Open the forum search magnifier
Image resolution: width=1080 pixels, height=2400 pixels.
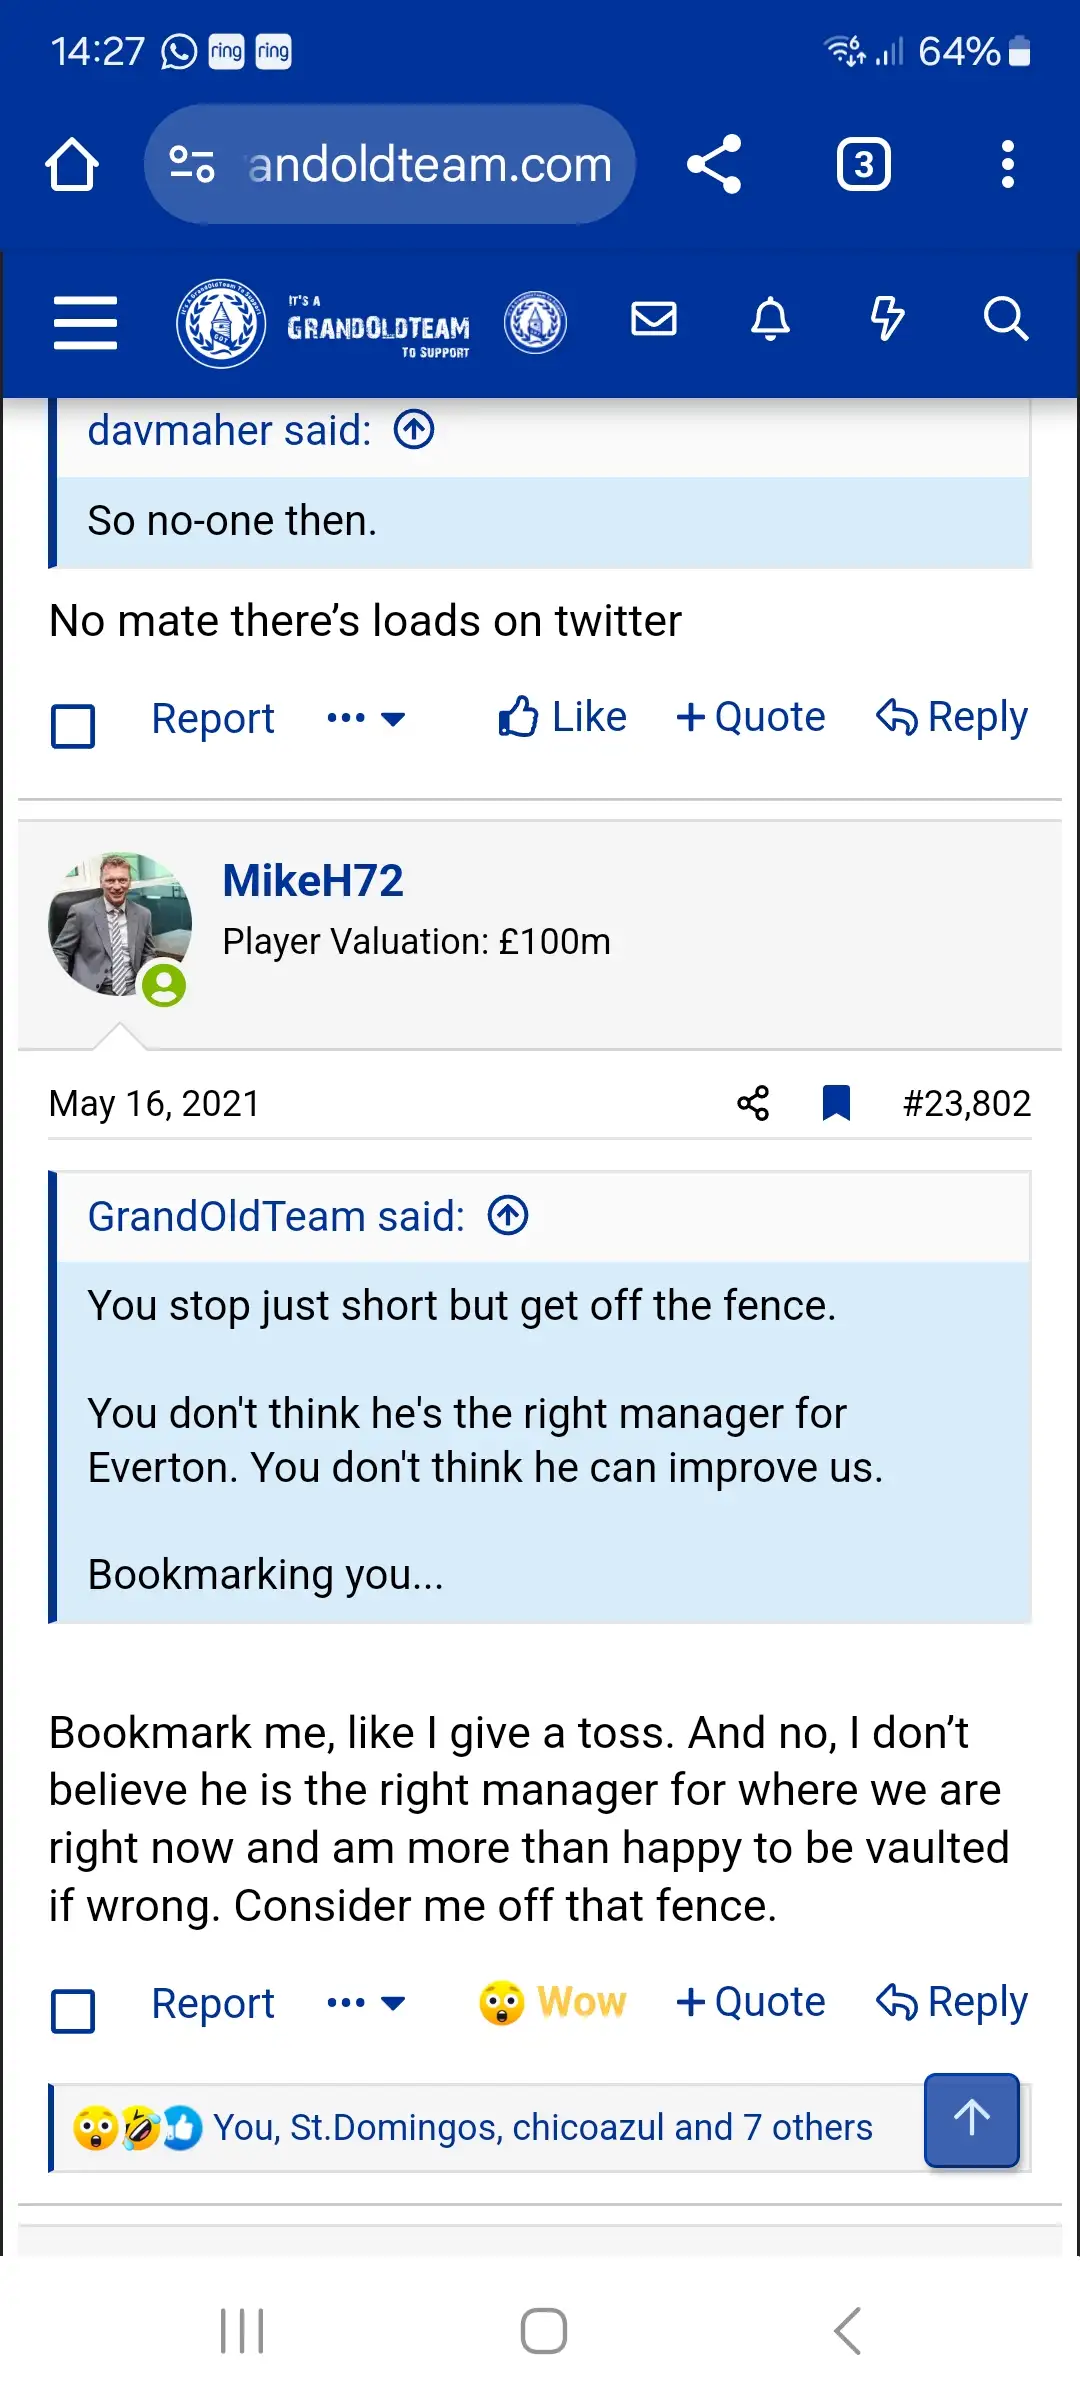pyautogui.click(x=1005, y=320)
